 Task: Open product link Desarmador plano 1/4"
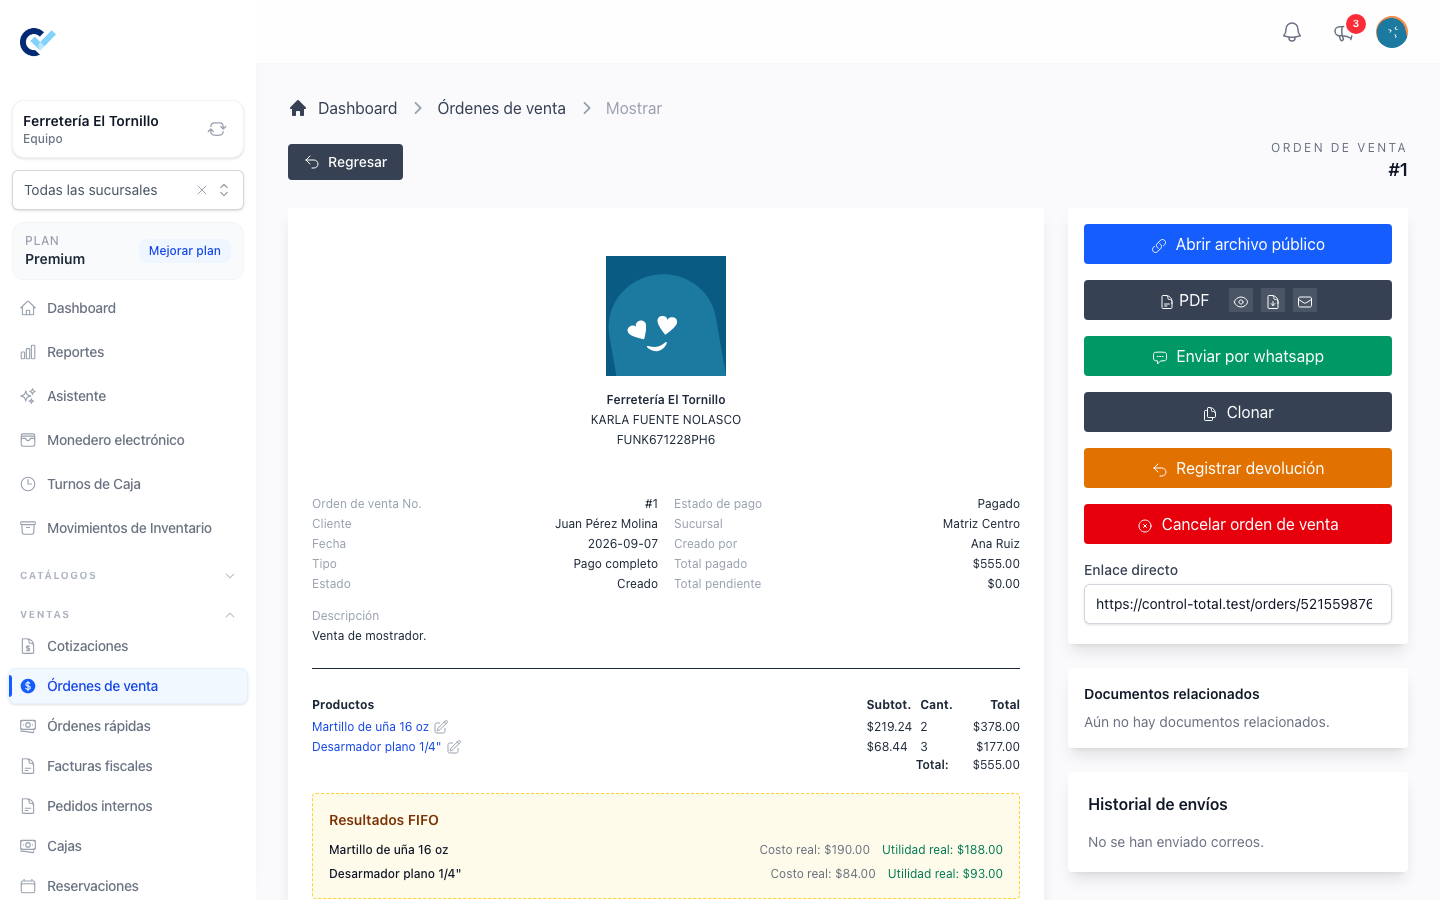376,747
